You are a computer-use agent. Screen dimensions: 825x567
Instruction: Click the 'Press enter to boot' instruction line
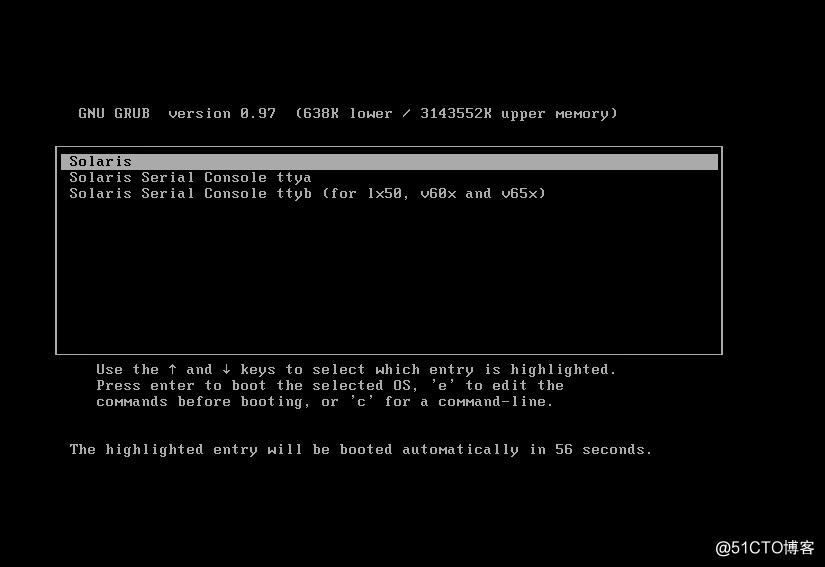click(330, 386)
